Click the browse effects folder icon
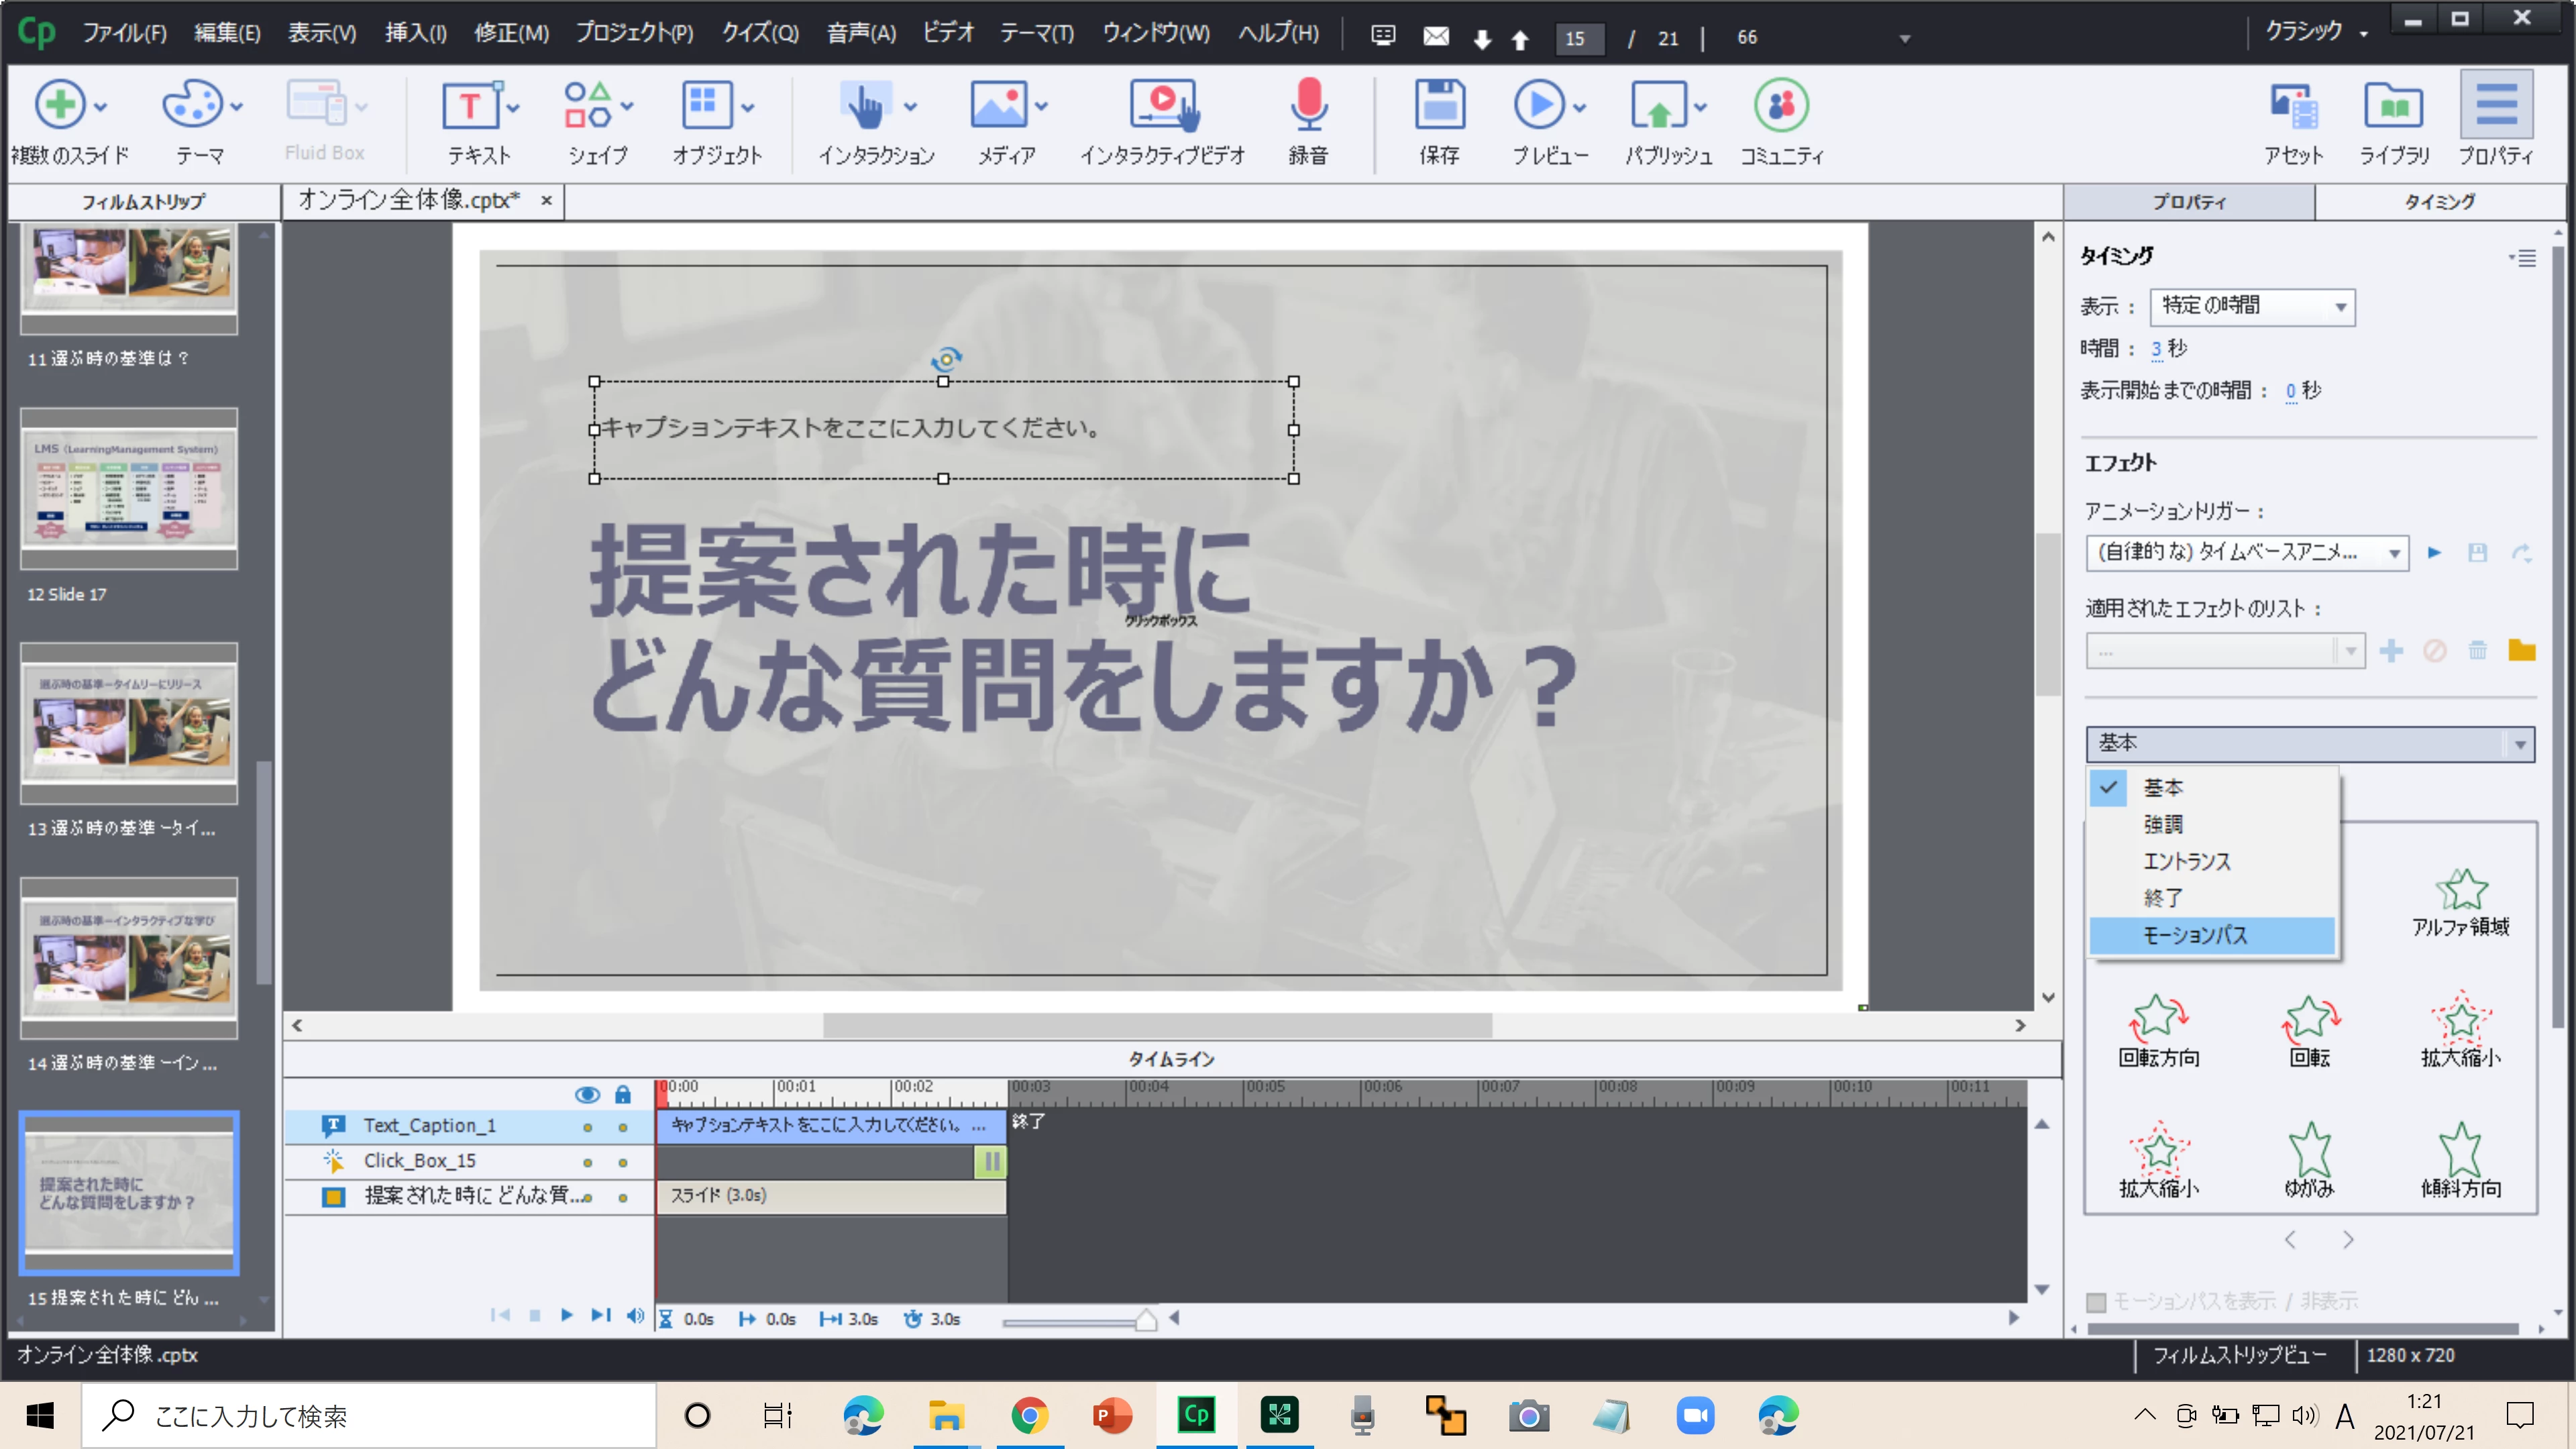2576x1449 pixels. (2521, 651)
